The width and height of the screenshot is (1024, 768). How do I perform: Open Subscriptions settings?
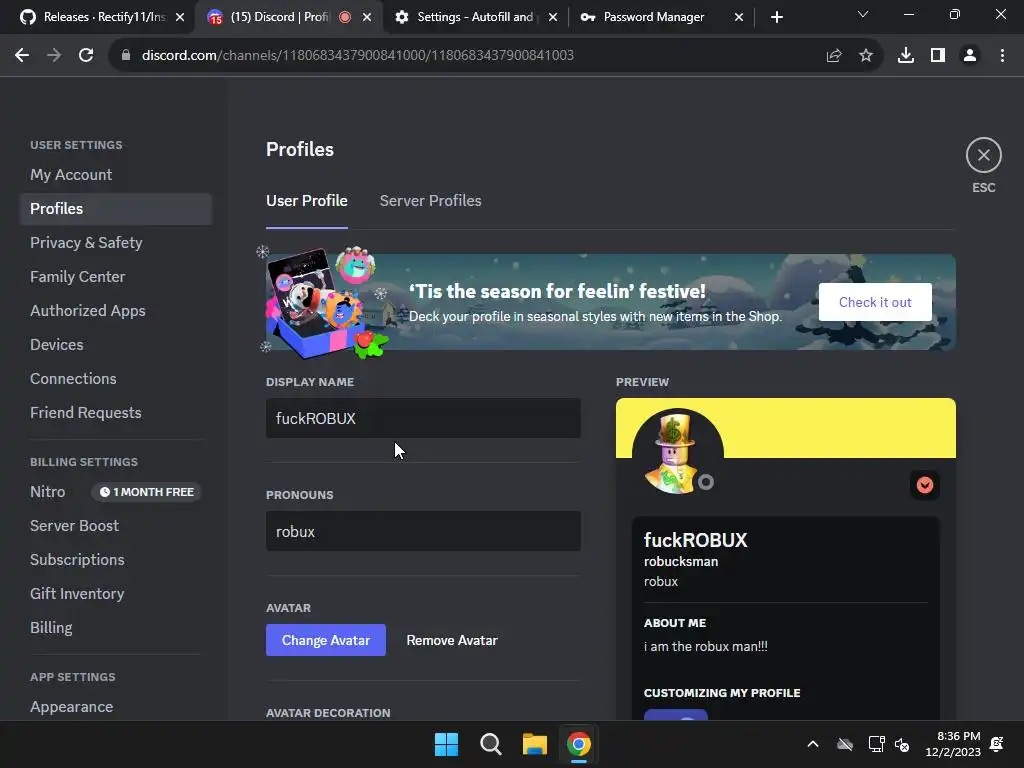click(x=116, y=560)
